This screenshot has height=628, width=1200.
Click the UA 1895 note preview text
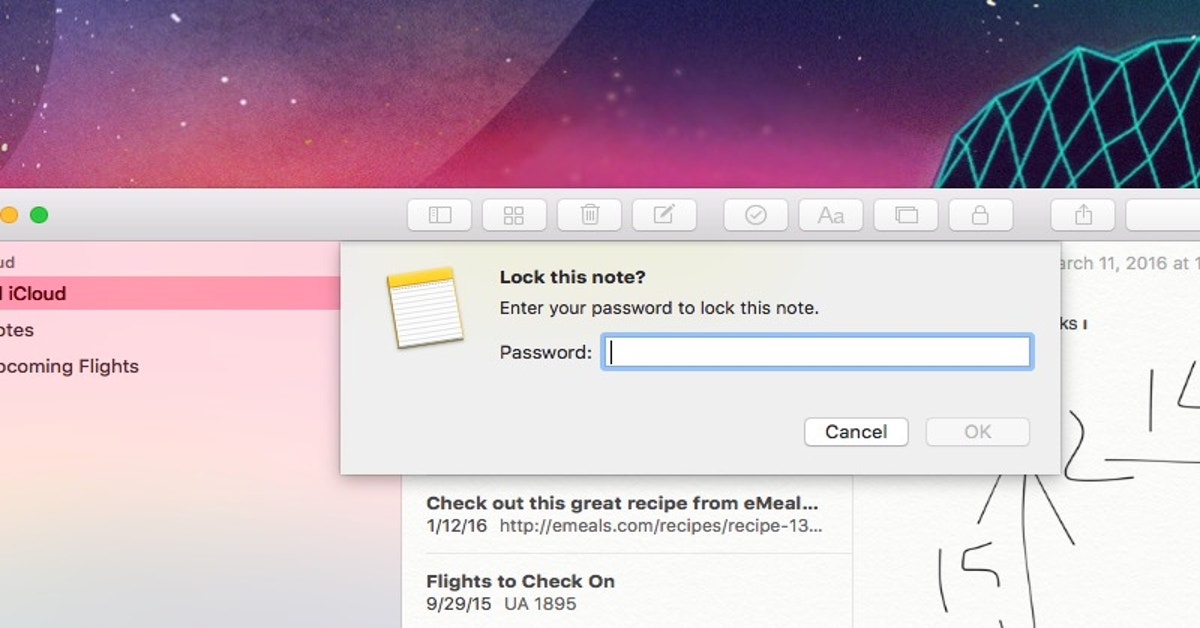tap(540, 604)
